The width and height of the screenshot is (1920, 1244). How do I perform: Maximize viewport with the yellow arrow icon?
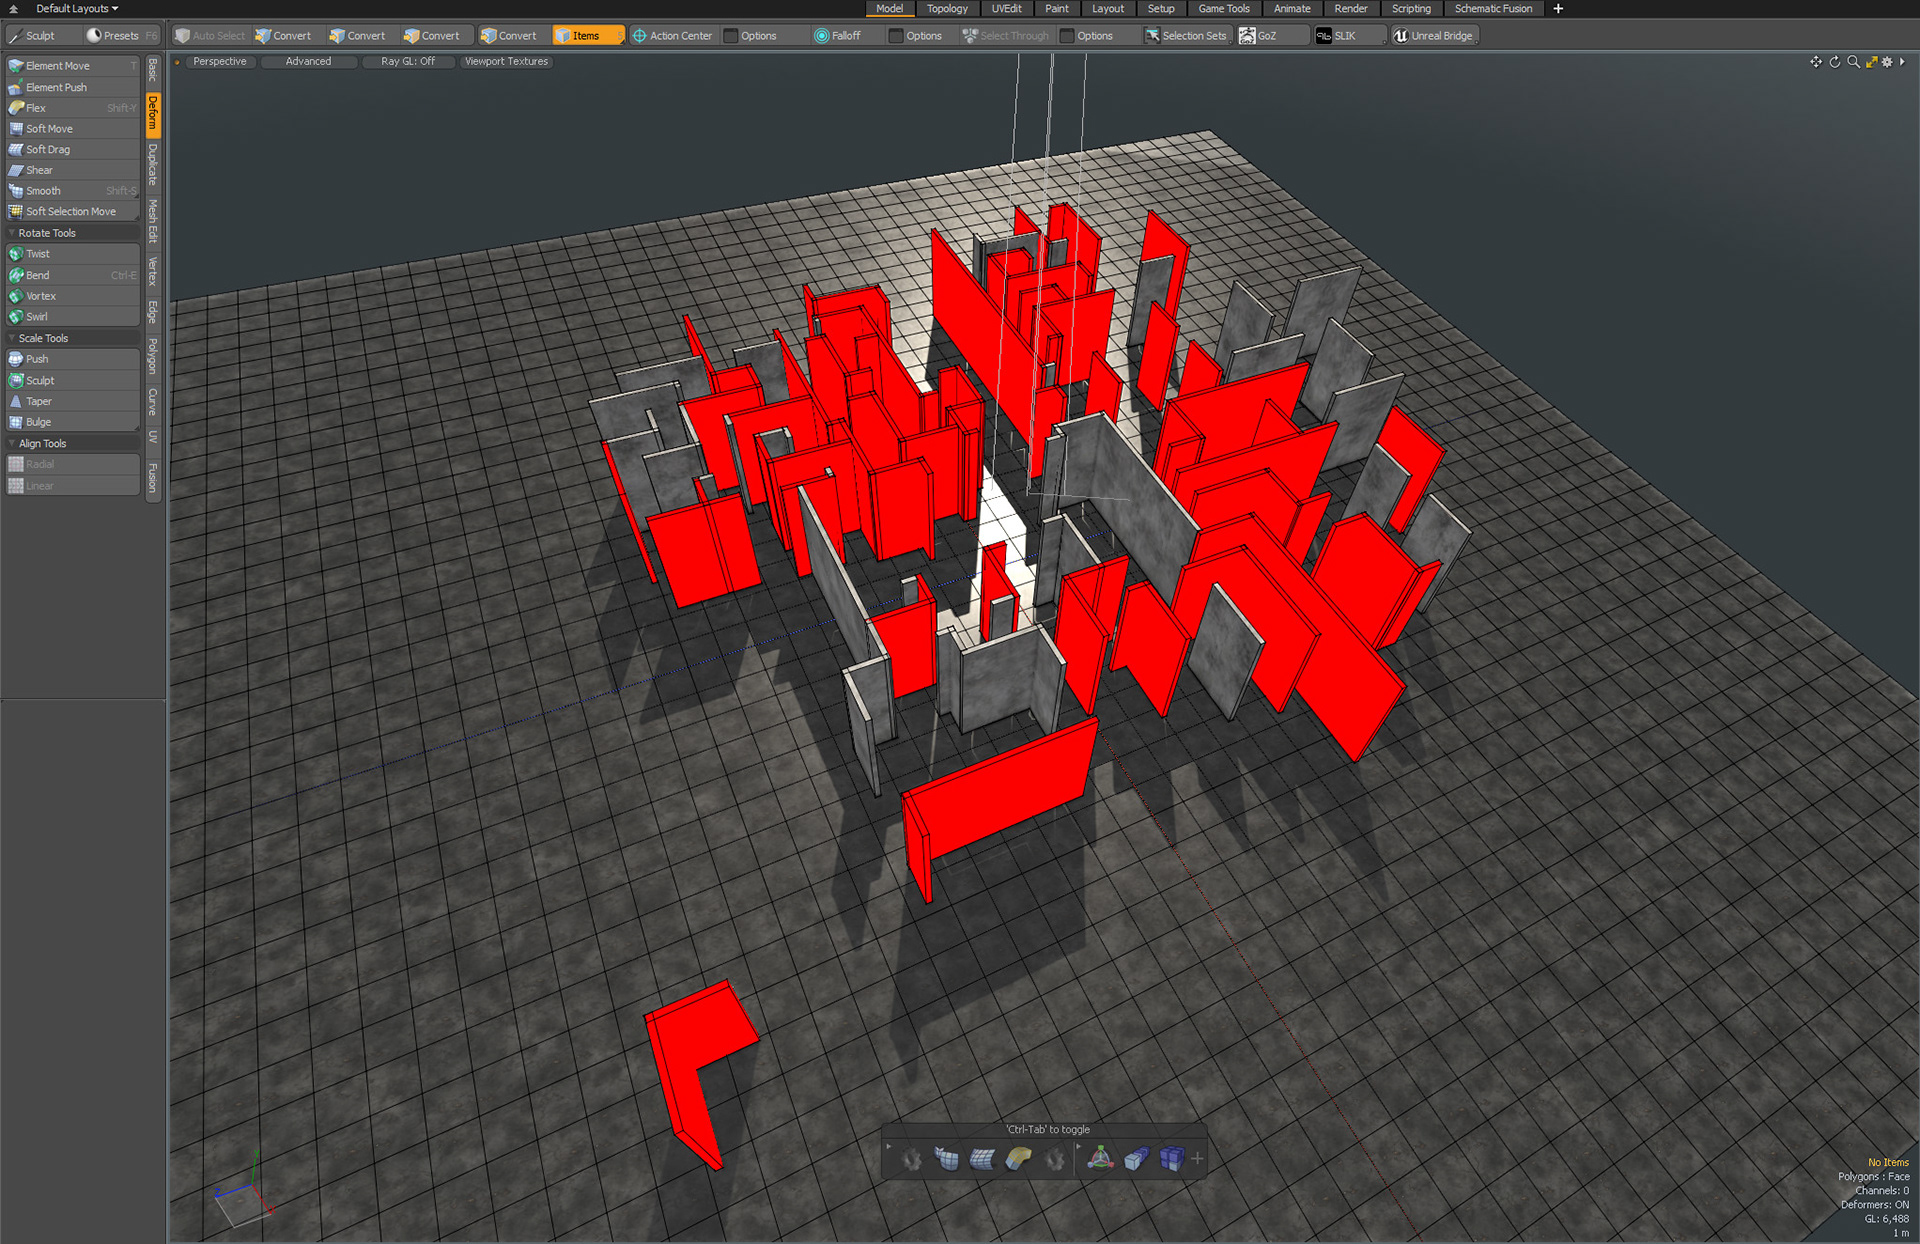1871,62
